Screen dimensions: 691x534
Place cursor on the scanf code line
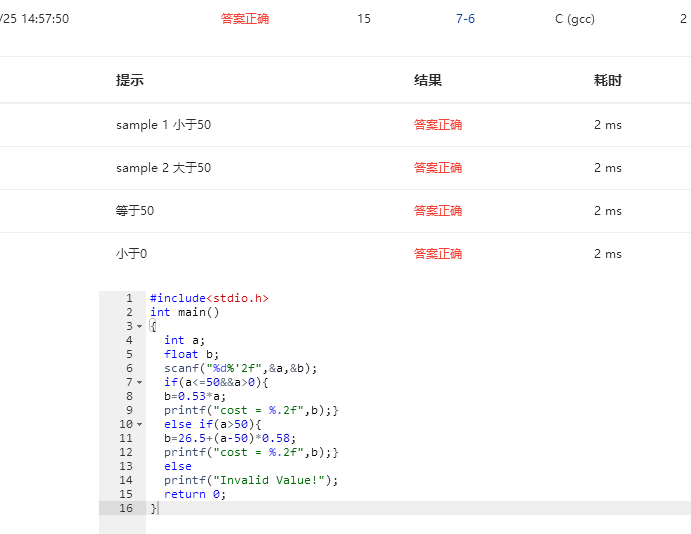point(240,368)
